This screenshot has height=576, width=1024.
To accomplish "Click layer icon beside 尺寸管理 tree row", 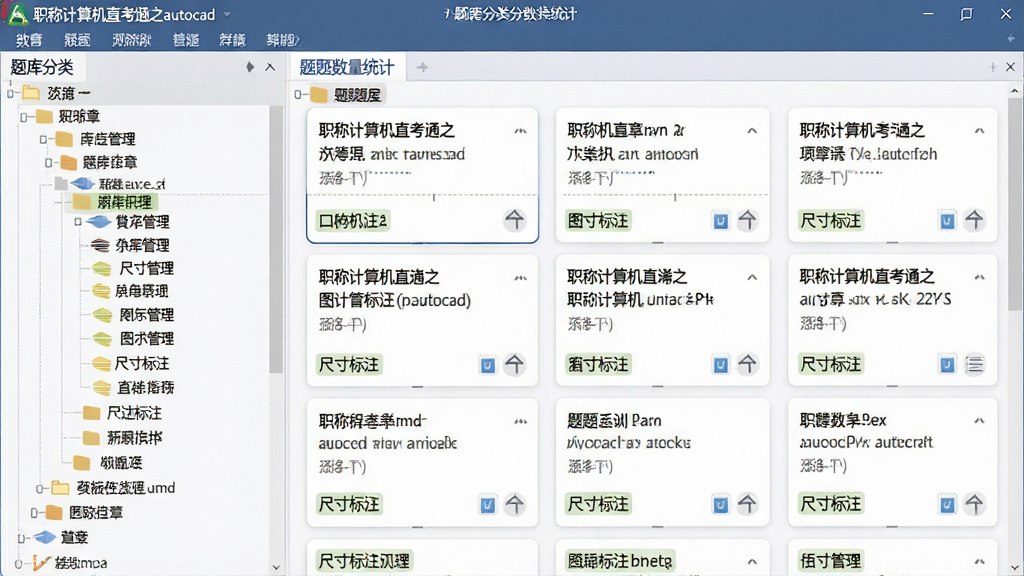I will point(101,268).
